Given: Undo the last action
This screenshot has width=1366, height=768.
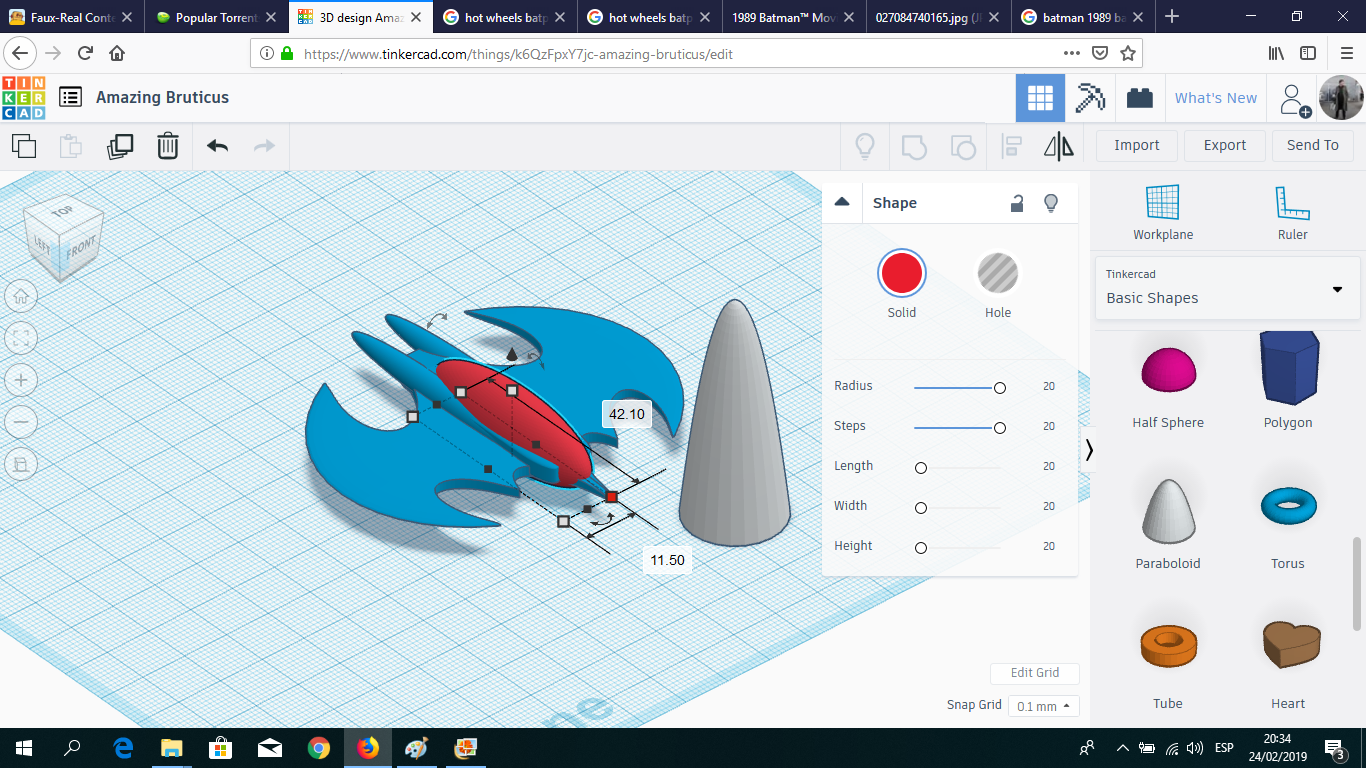Looking at the screenshot, I should click(x=218, y=146).
